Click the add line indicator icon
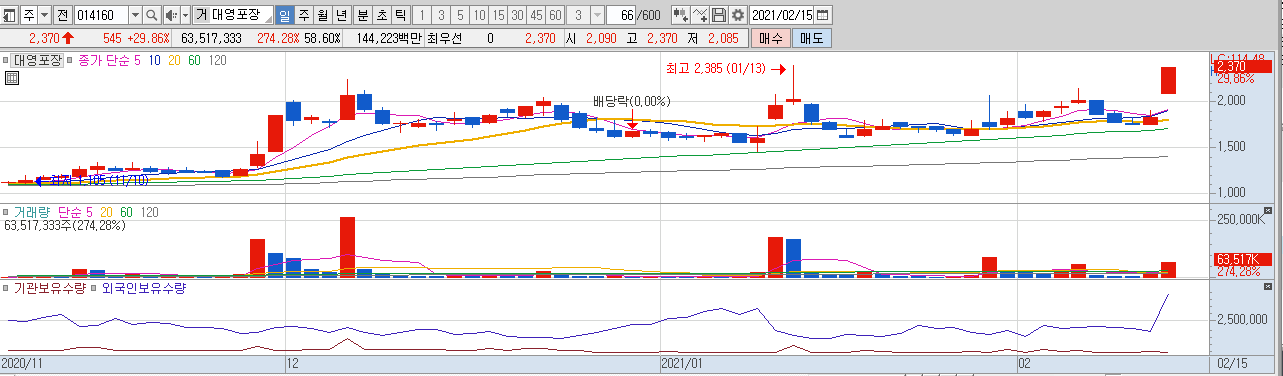1283x376 pixels. [x=700, y=15]
